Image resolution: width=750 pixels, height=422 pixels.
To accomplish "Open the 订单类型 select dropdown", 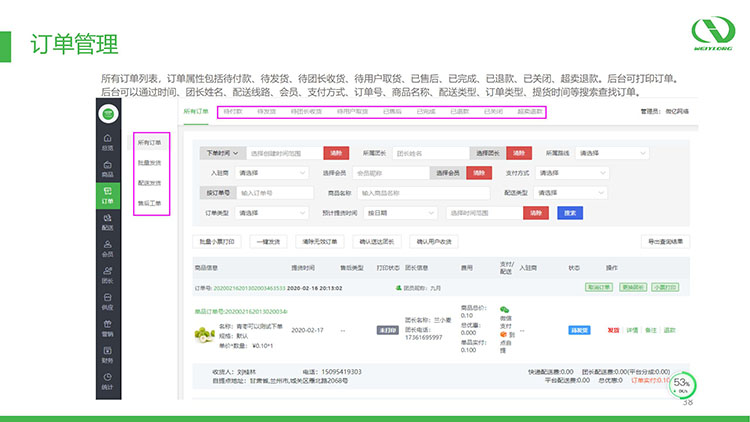I will tap(272, 213).
